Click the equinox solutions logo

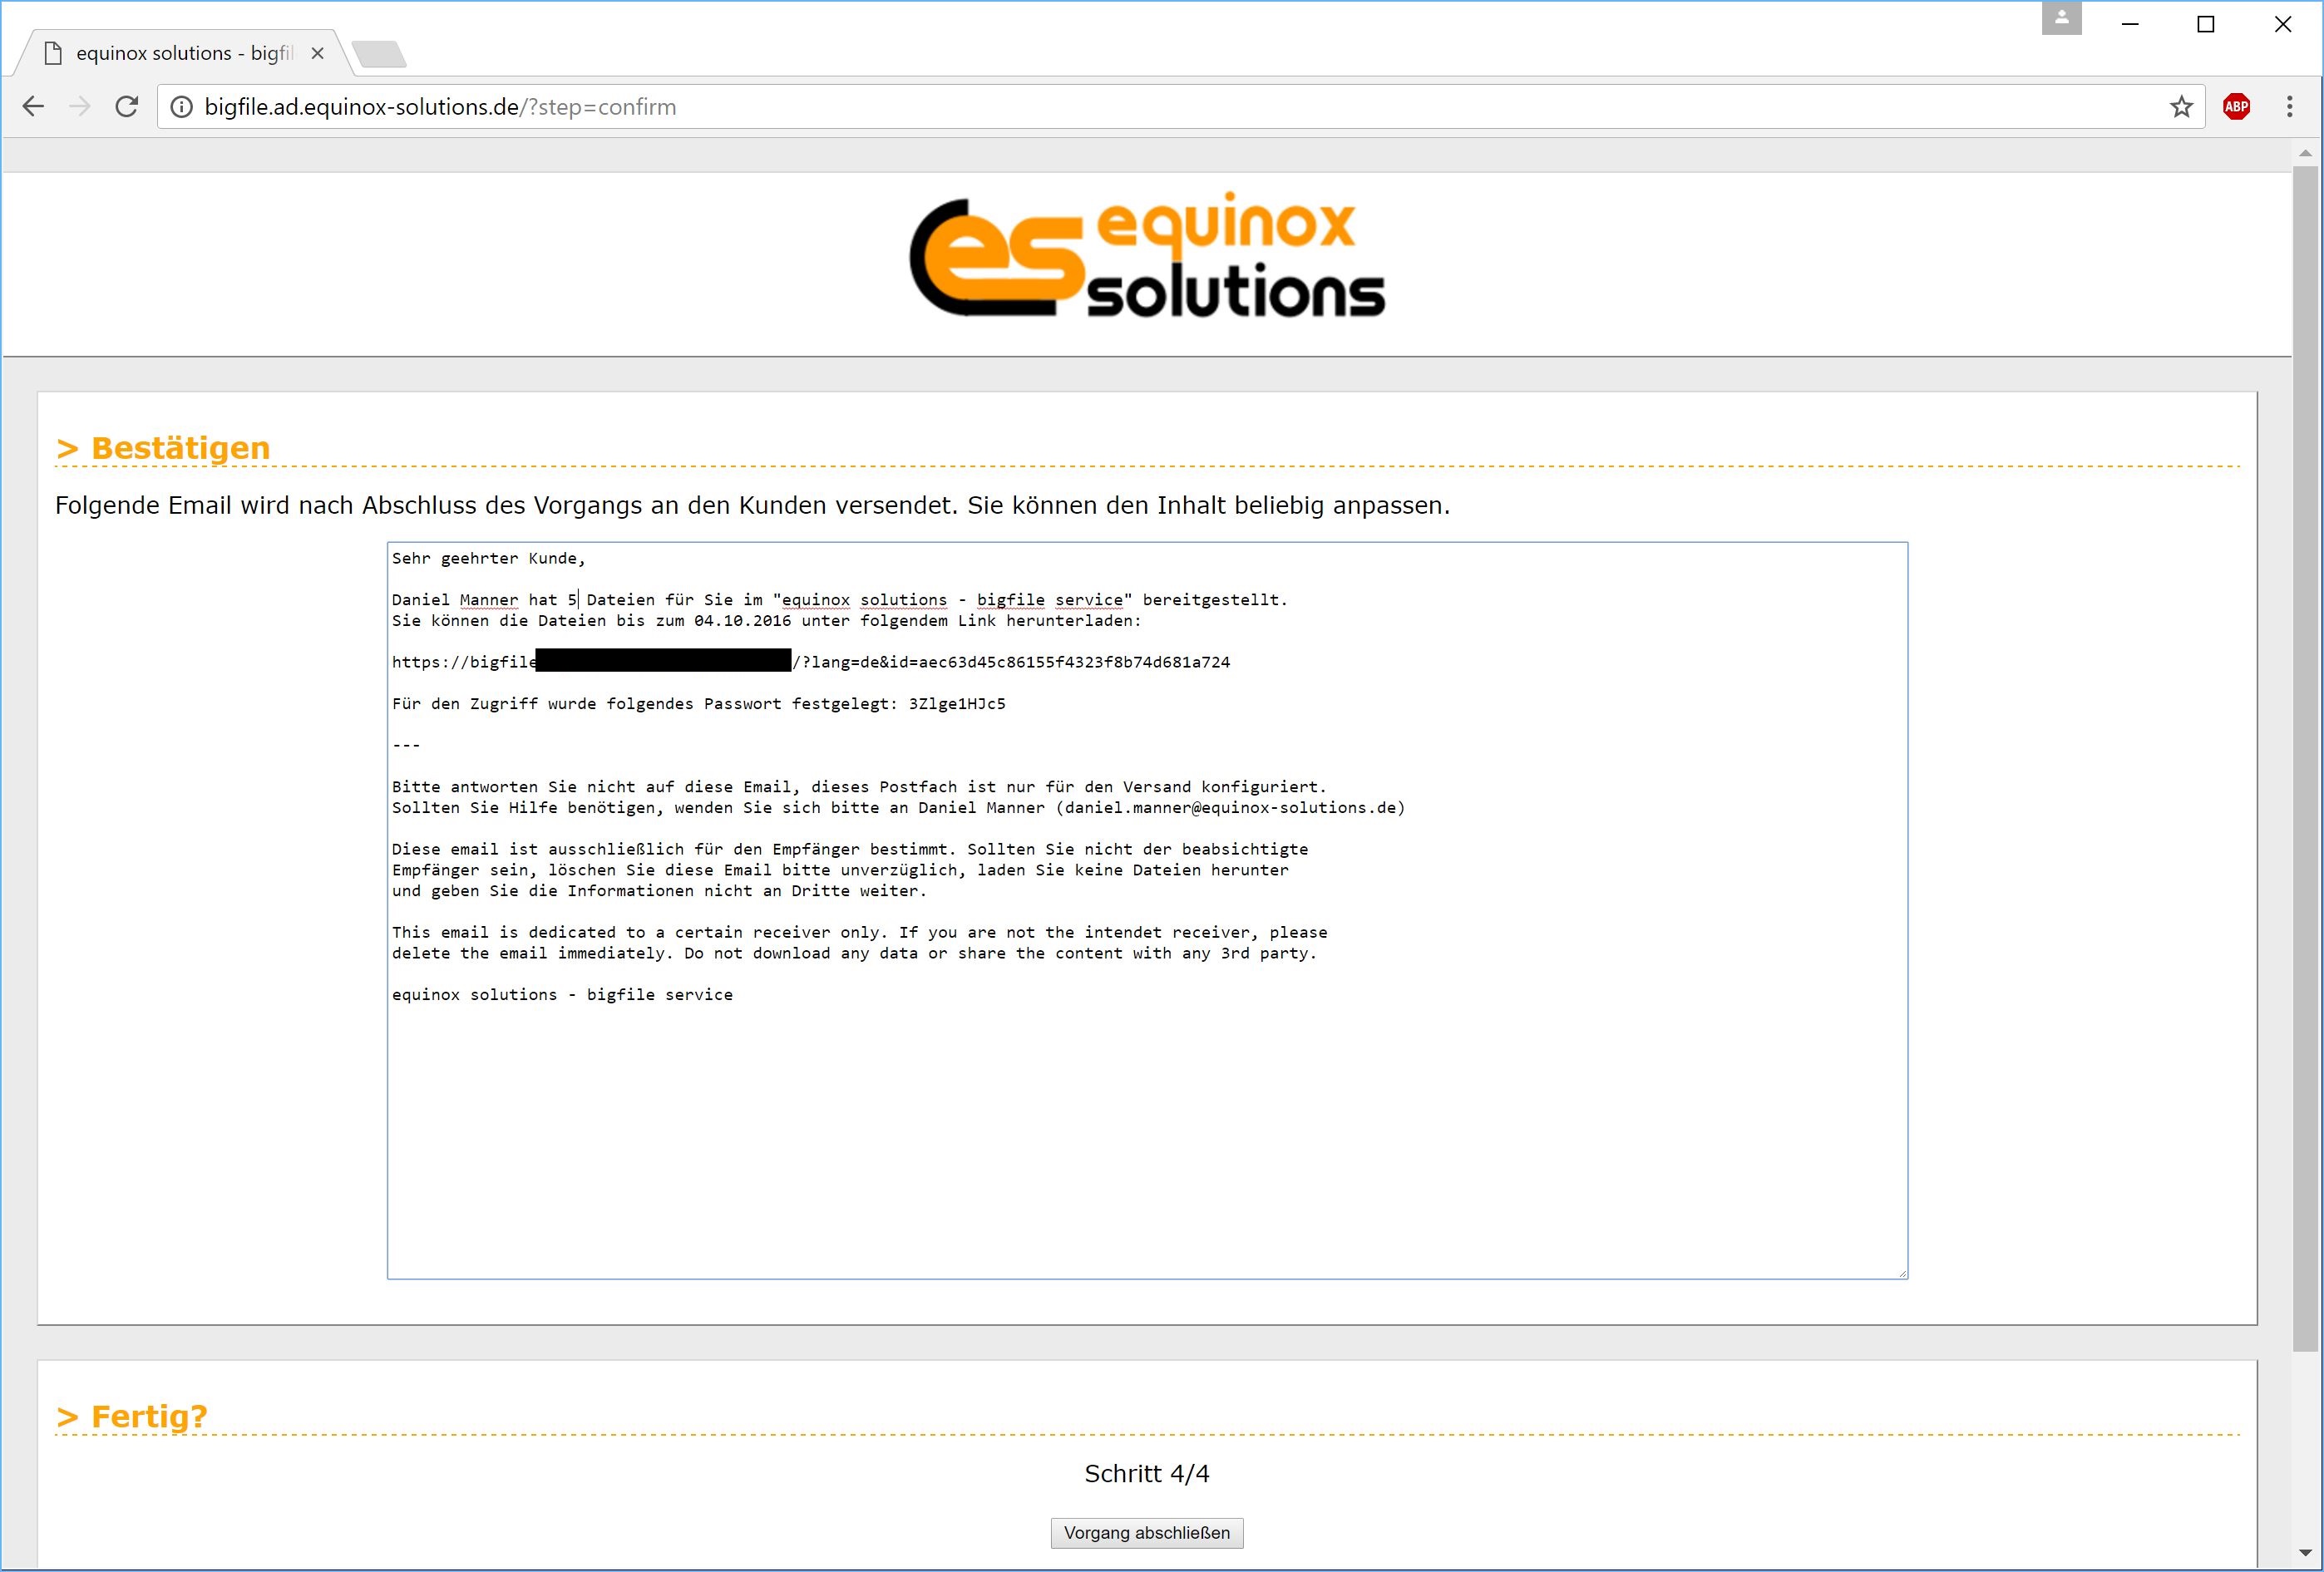pyautogui.click(x=1147, y=257)
